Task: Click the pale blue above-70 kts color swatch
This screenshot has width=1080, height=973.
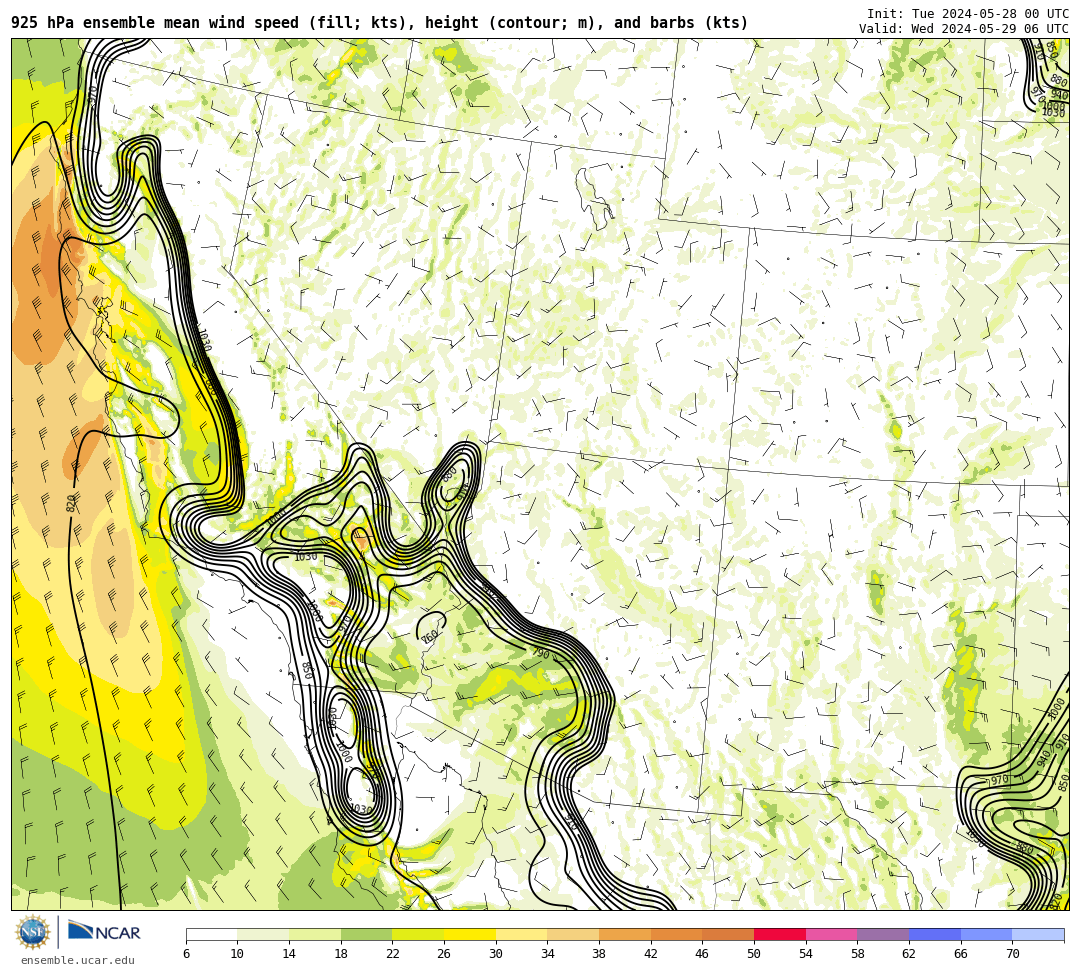Action: coord(1038,934)
